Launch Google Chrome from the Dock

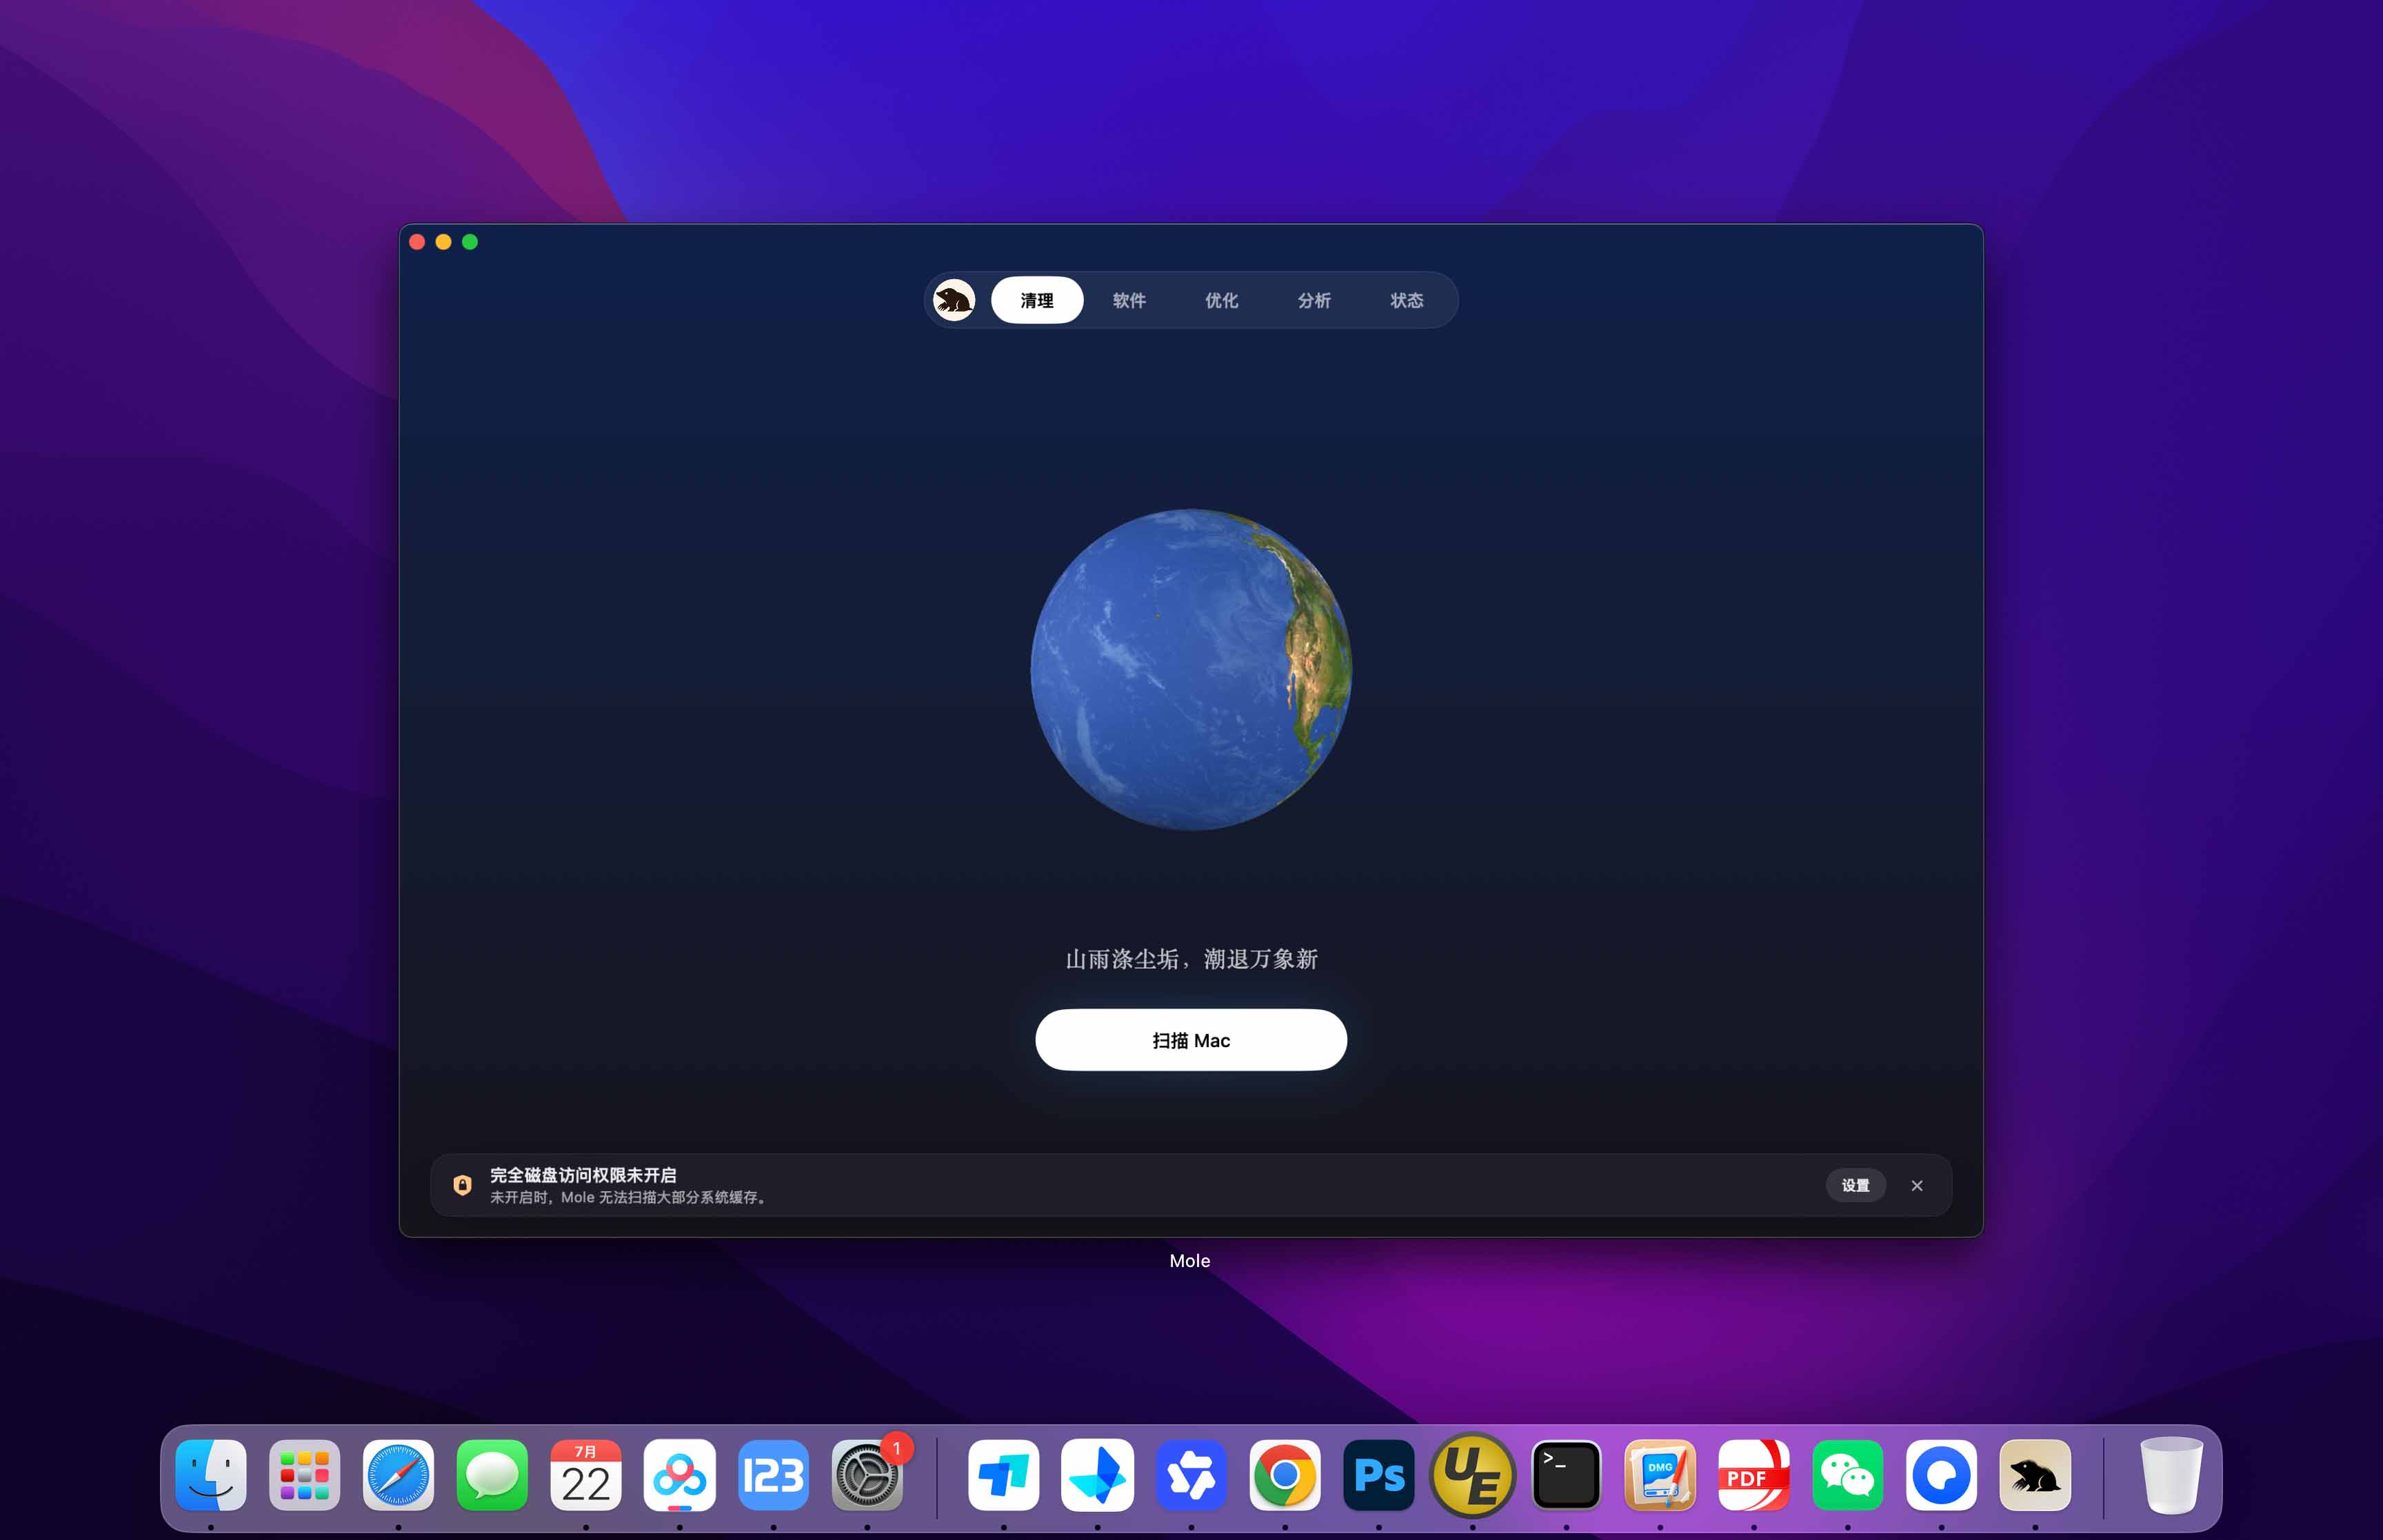point(1285,1475)
